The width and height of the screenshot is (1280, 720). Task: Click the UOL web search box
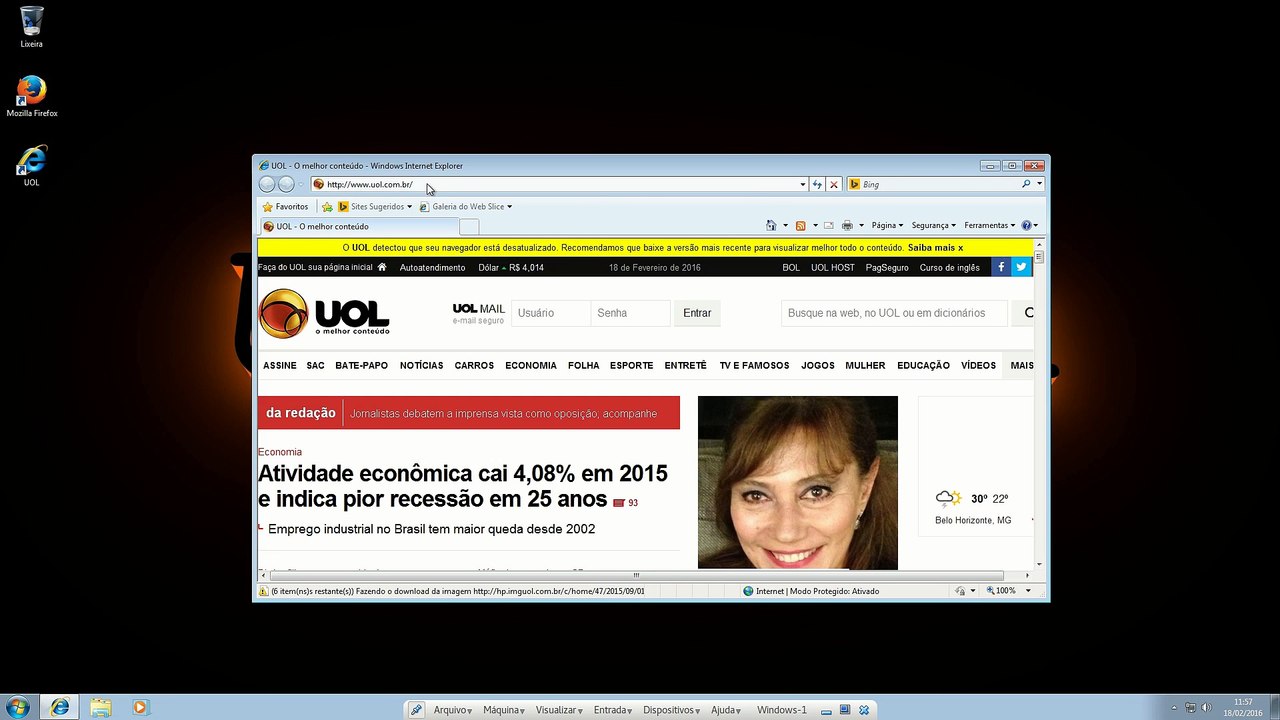(x=895, y=313)
